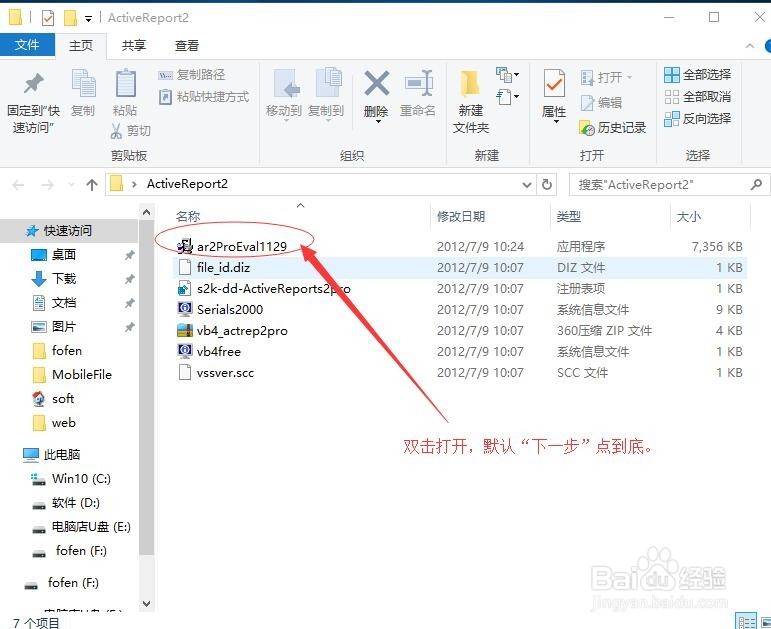Click the Edit (编辑) ribbon icon
The image size is (771, 629).
click(588, 103)
